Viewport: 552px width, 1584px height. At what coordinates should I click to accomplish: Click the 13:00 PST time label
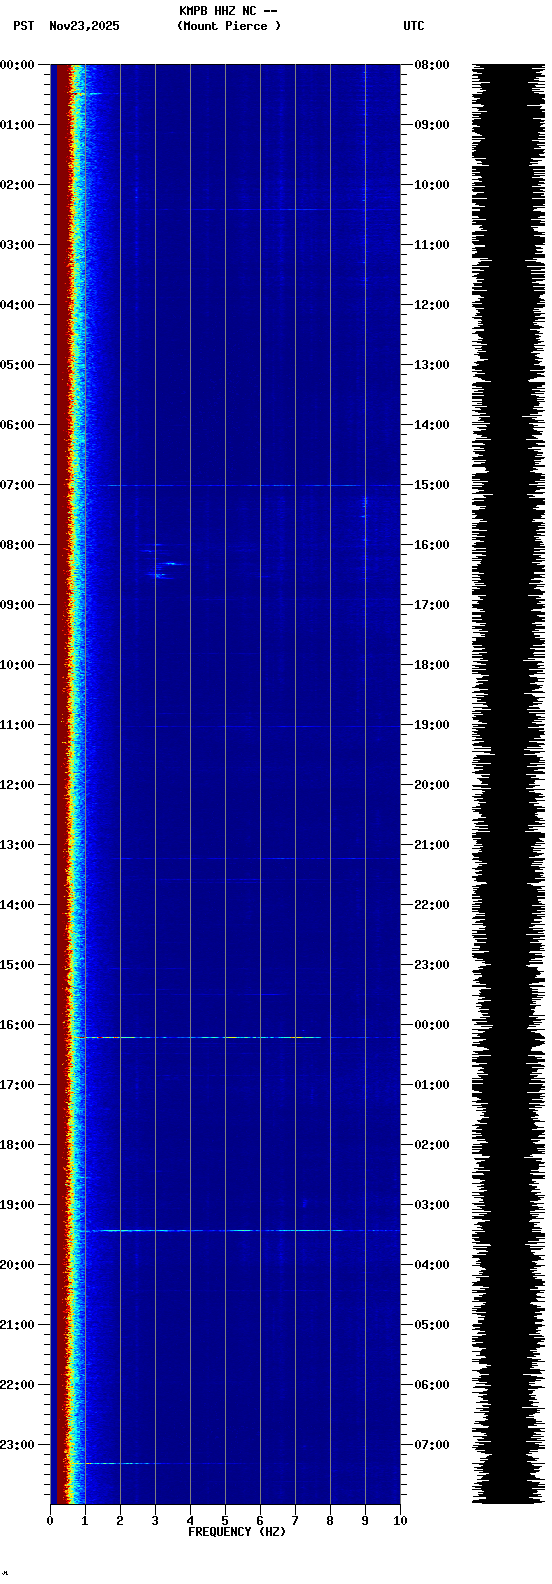(x=17, y=845)
